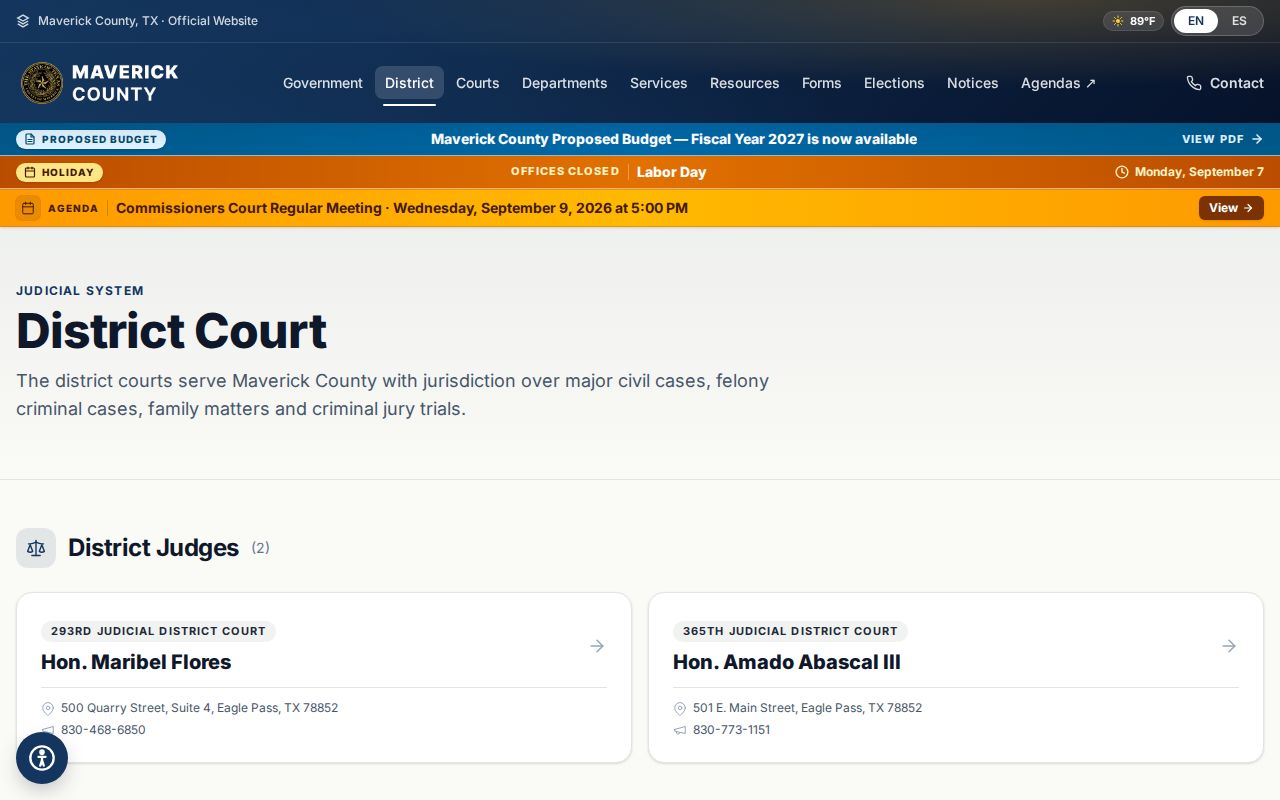Click View PDF for the proposed budget

coord(1222,139)
